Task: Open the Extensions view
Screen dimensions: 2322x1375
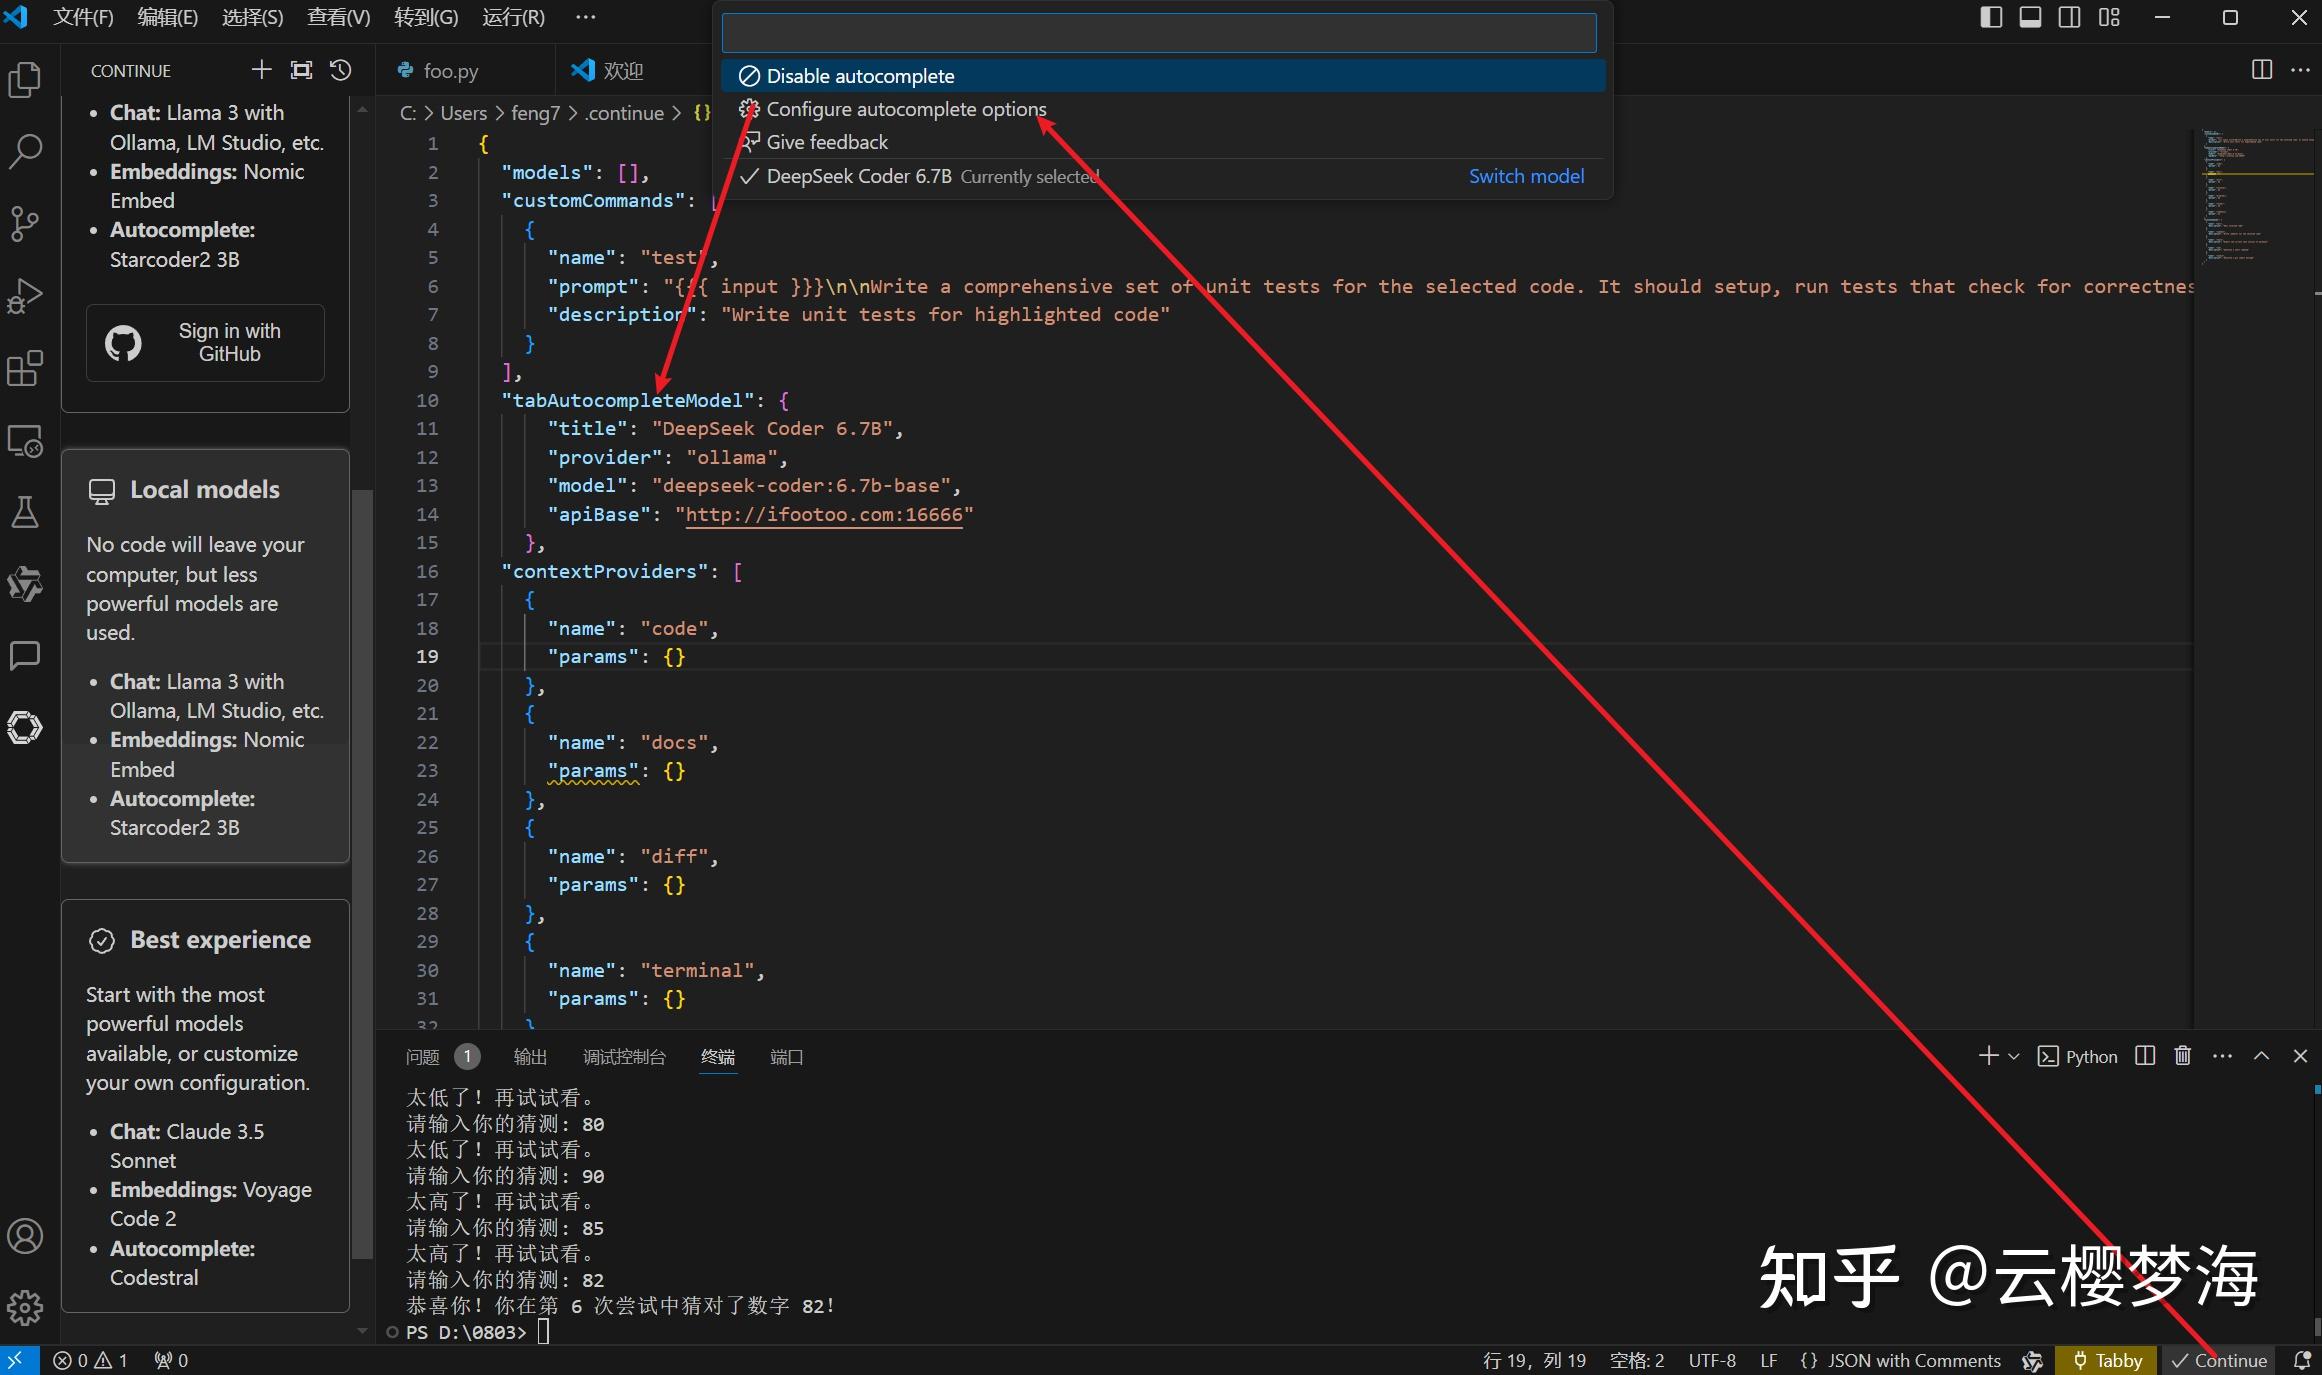Action: [25, 369]
